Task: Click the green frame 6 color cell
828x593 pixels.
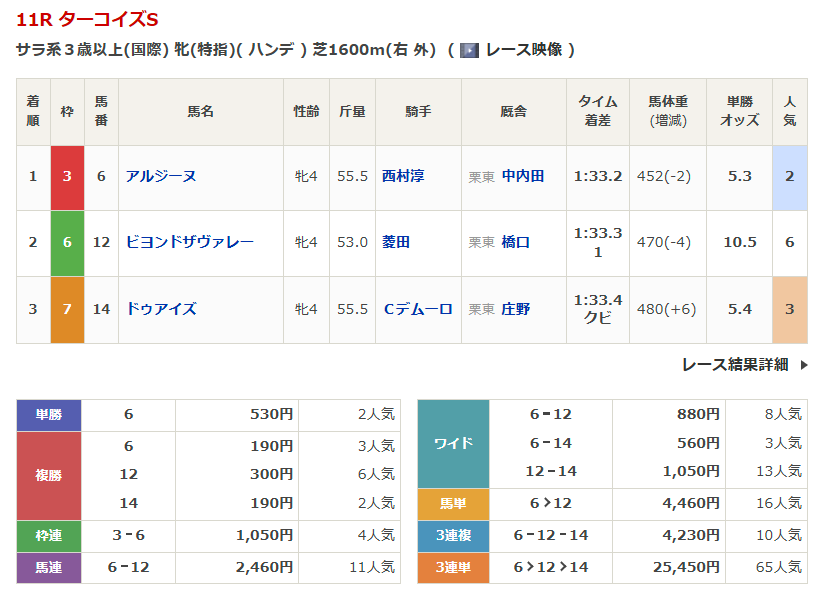Action: [x=67, y=243]
